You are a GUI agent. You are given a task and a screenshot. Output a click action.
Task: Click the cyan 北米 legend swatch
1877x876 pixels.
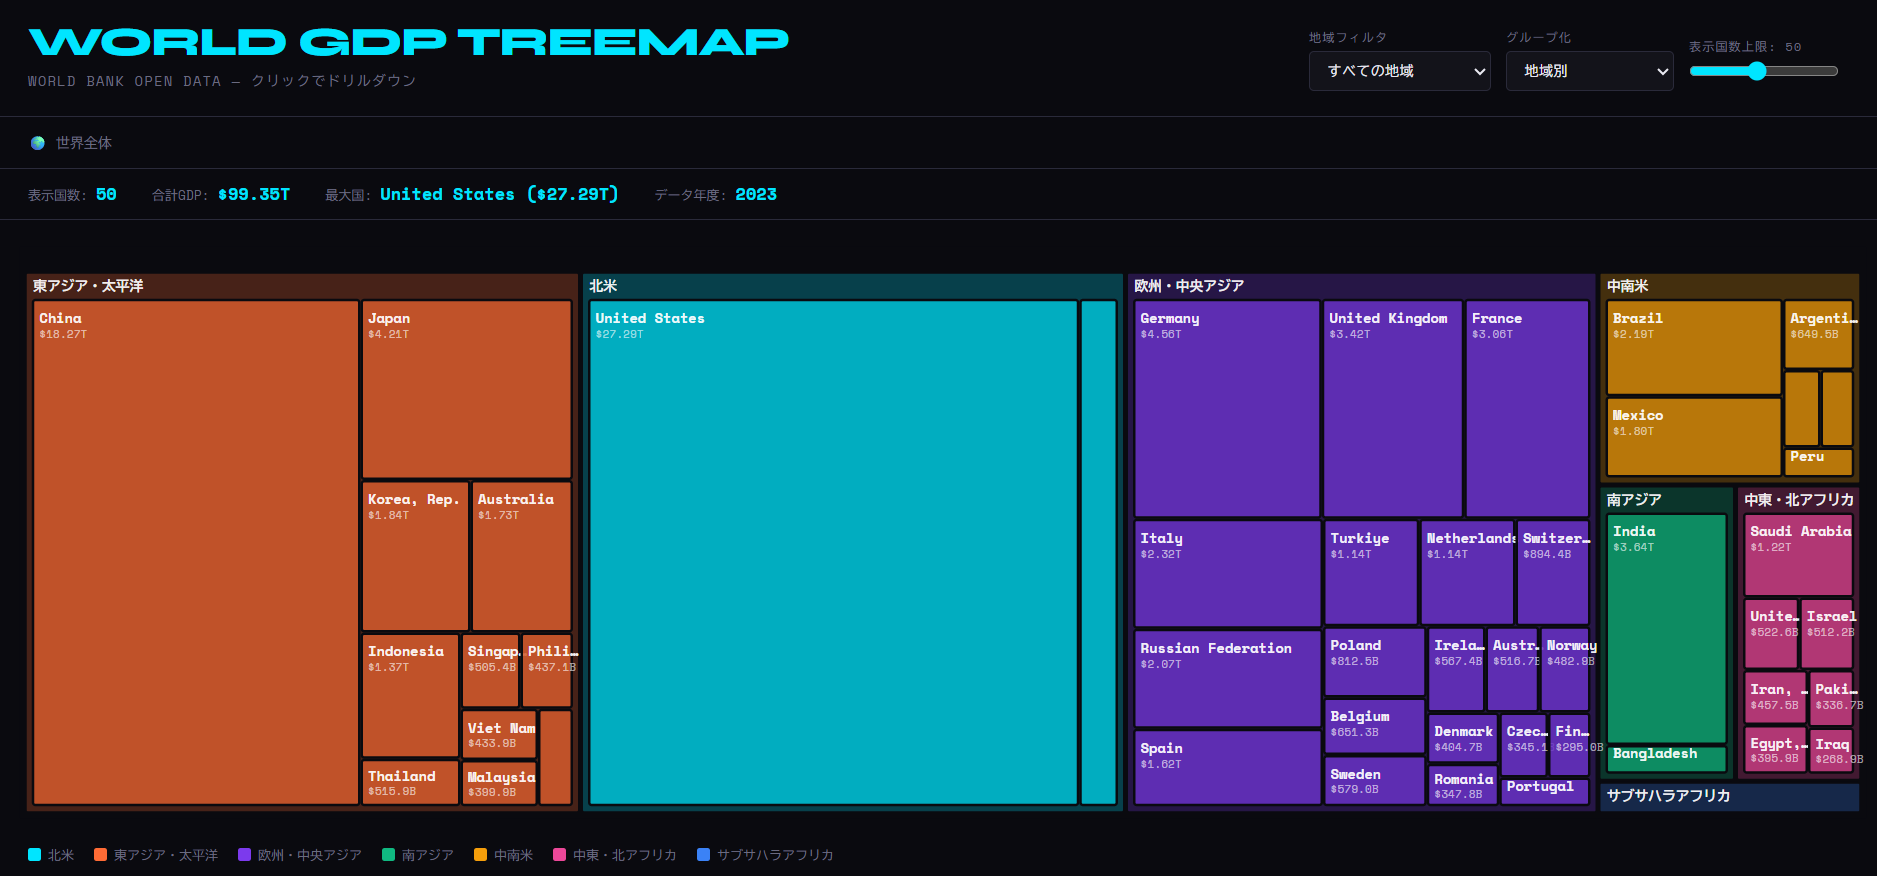coord(34,855)
